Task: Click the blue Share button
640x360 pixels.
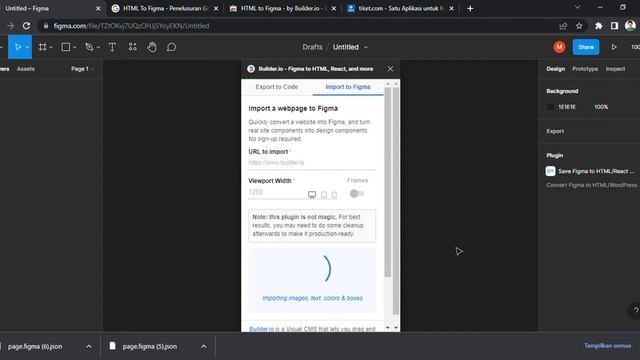Action: point(586,47)
